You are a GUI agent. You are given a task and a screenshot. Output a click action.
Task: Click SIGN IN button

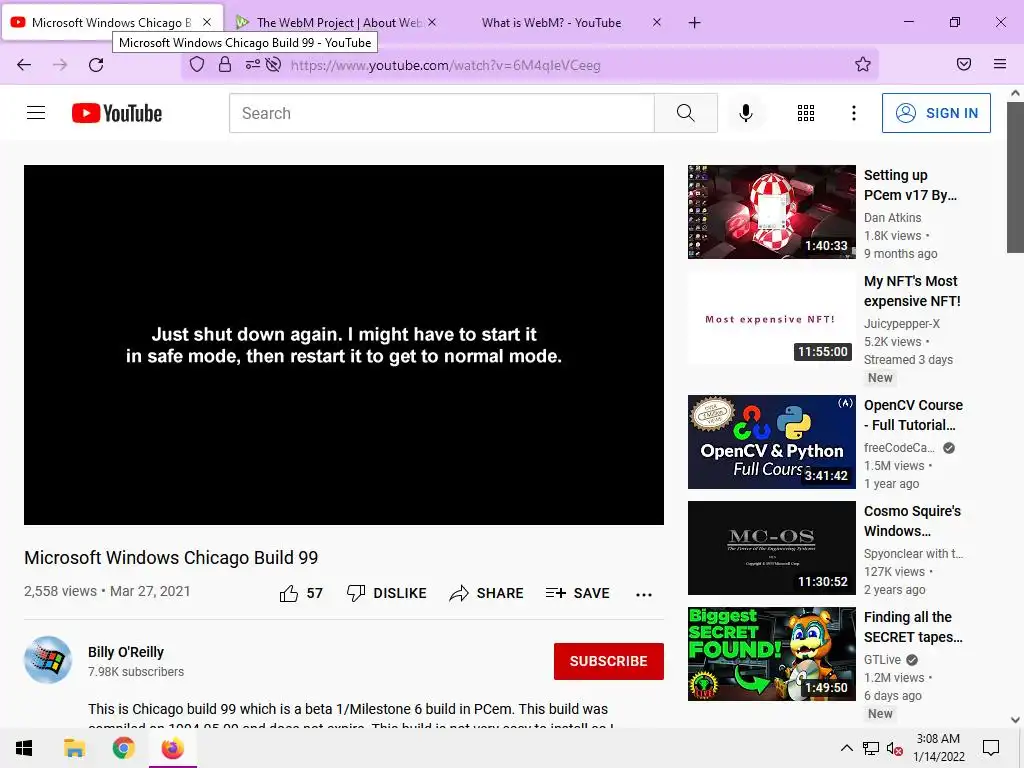pos(936,113)
